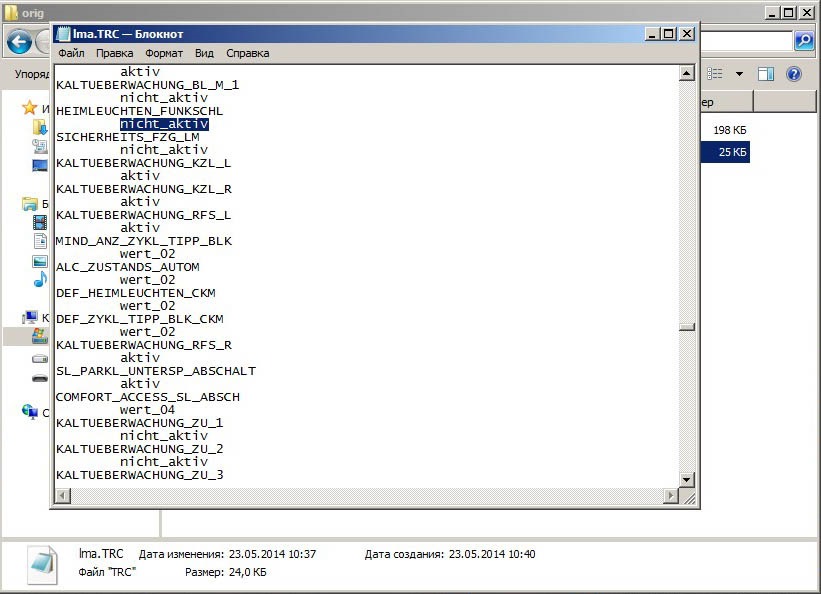This screenshot has height=594, width=821.
Task: Minimize the Notepad window
Action: (652, 34)
